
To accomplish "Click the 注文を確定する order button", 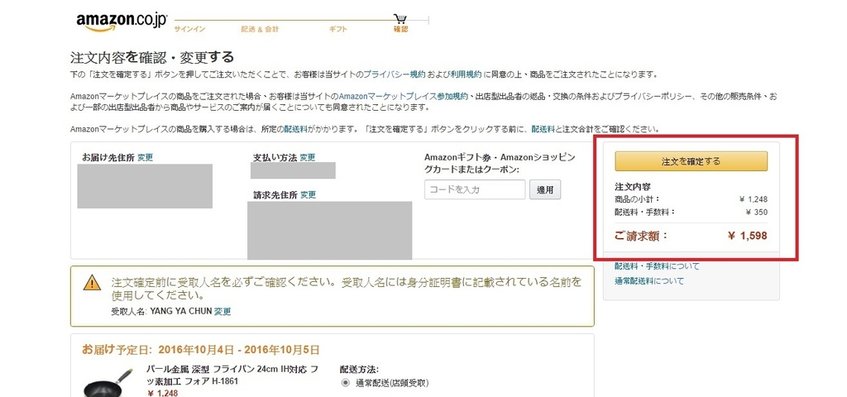I will 691,161.
